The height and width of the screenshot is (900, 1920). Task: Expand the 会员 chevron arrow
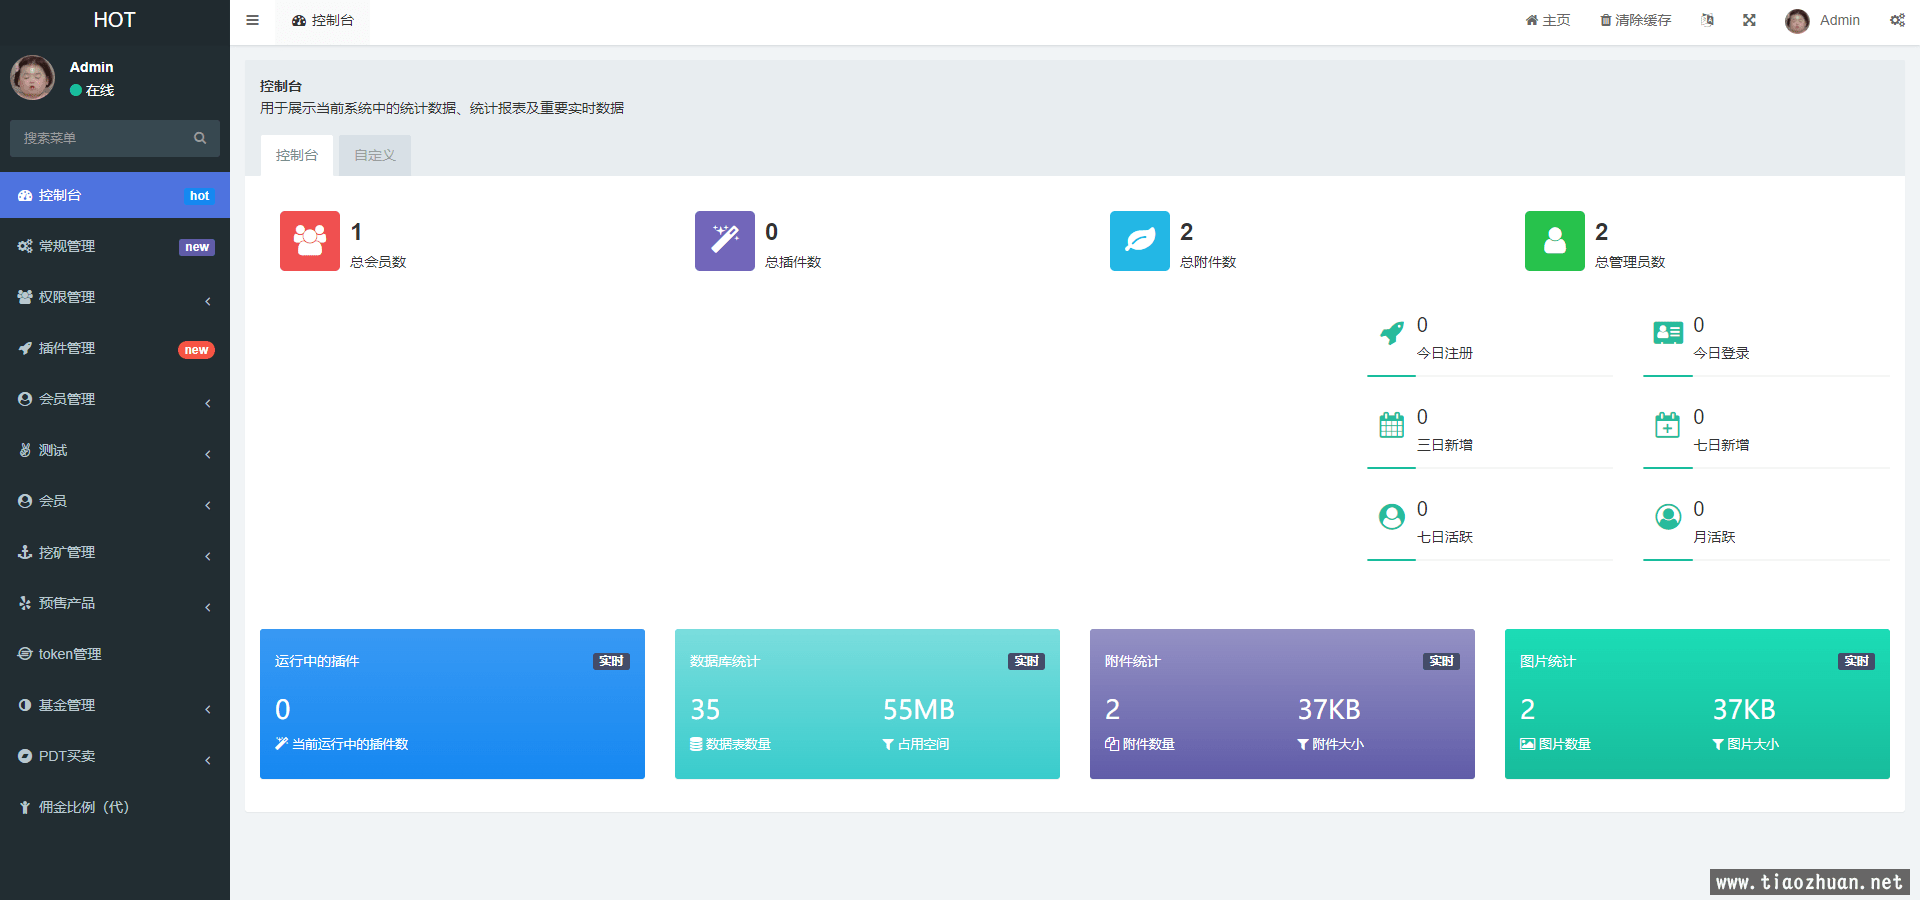click(208, 505)
